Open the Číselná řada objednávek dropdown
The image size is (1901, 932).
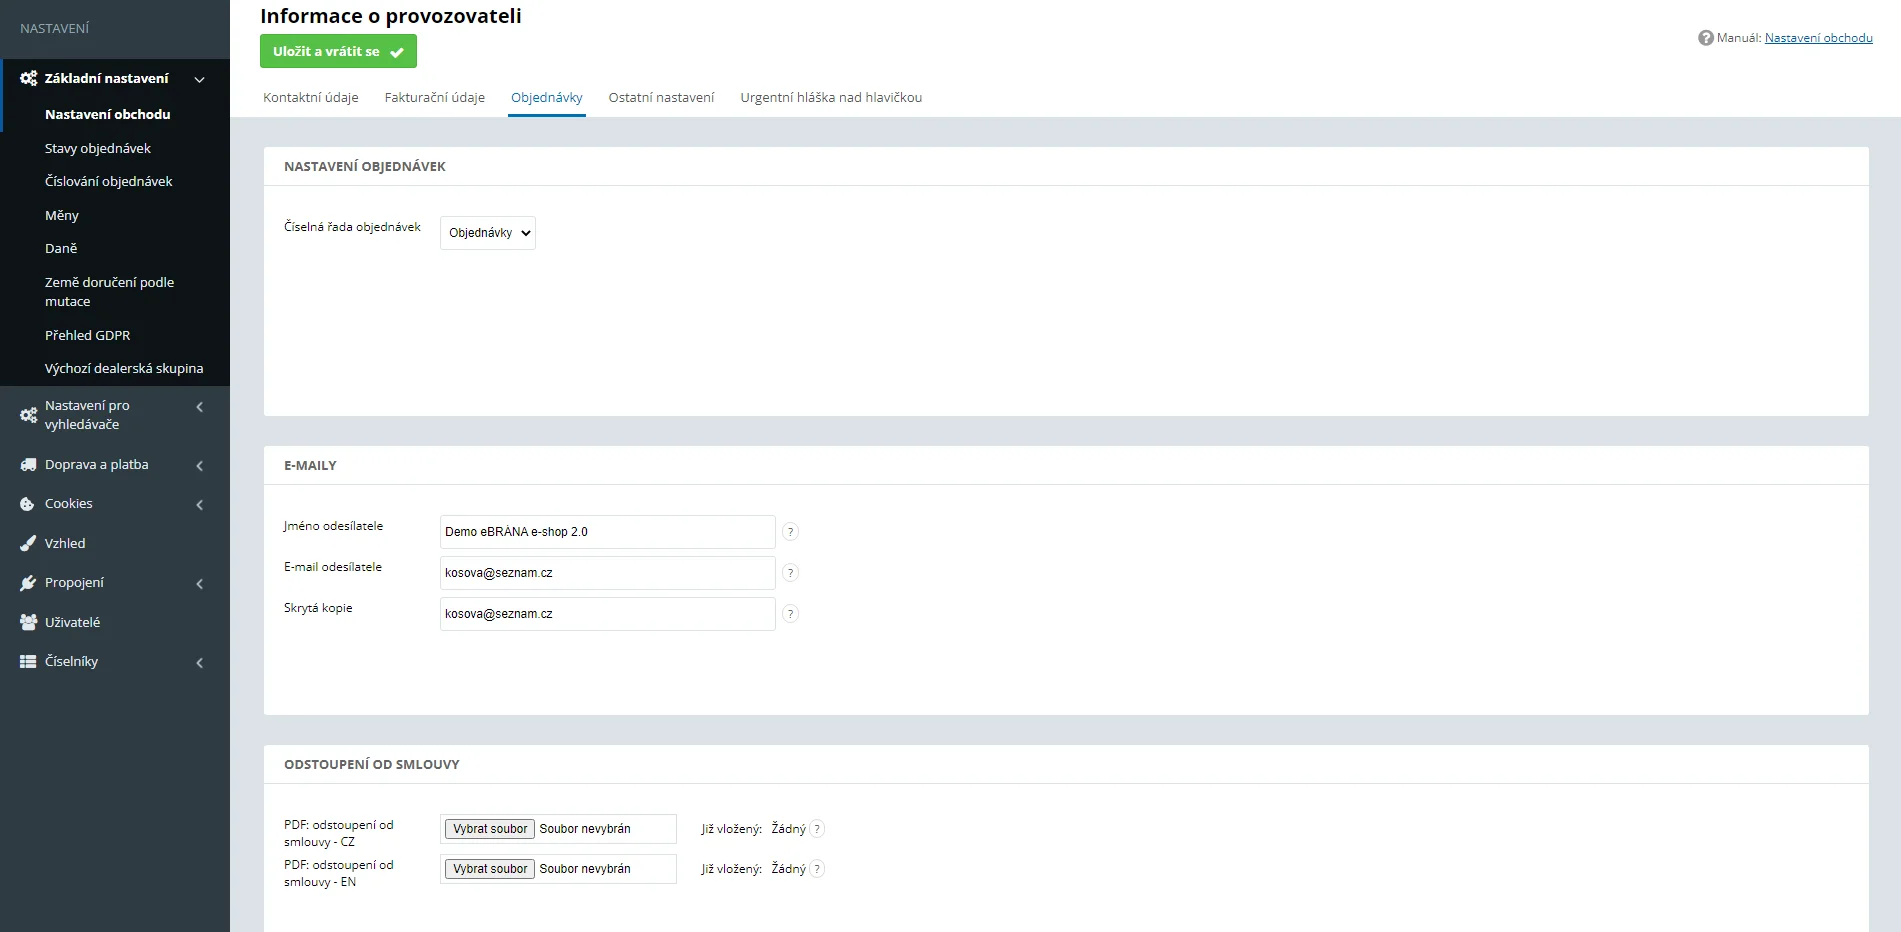click(x=488, y=233)
